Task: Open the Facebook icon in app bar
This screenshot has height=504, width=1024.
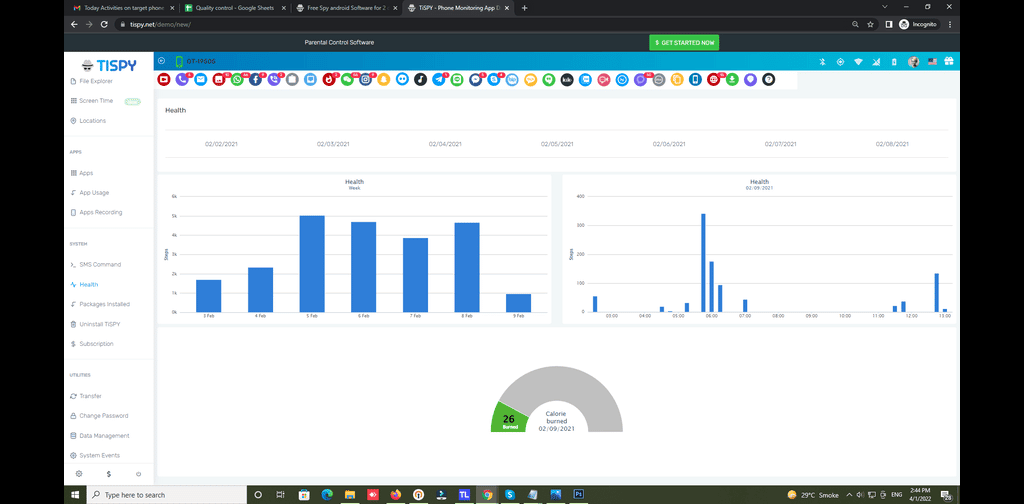Action: click(x=255, y=80)
